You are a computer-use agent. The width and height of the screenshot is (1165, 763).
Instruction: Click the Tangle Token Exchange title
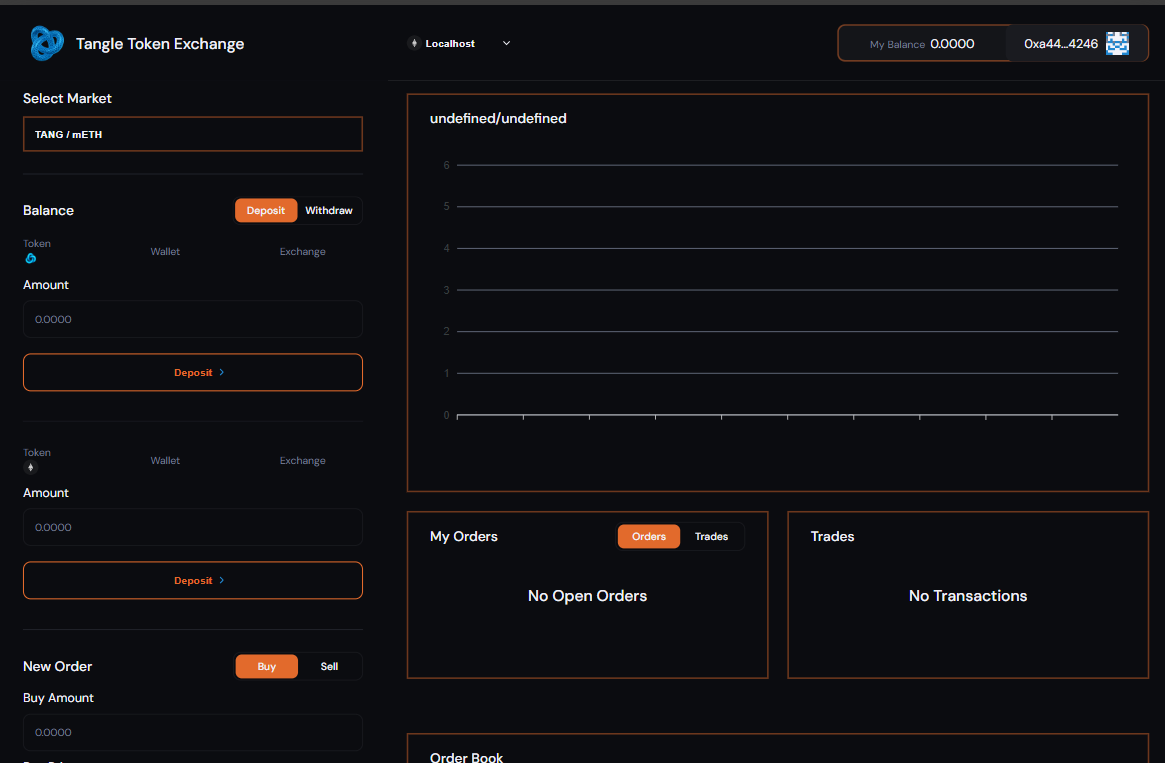[x=160, y=44]
